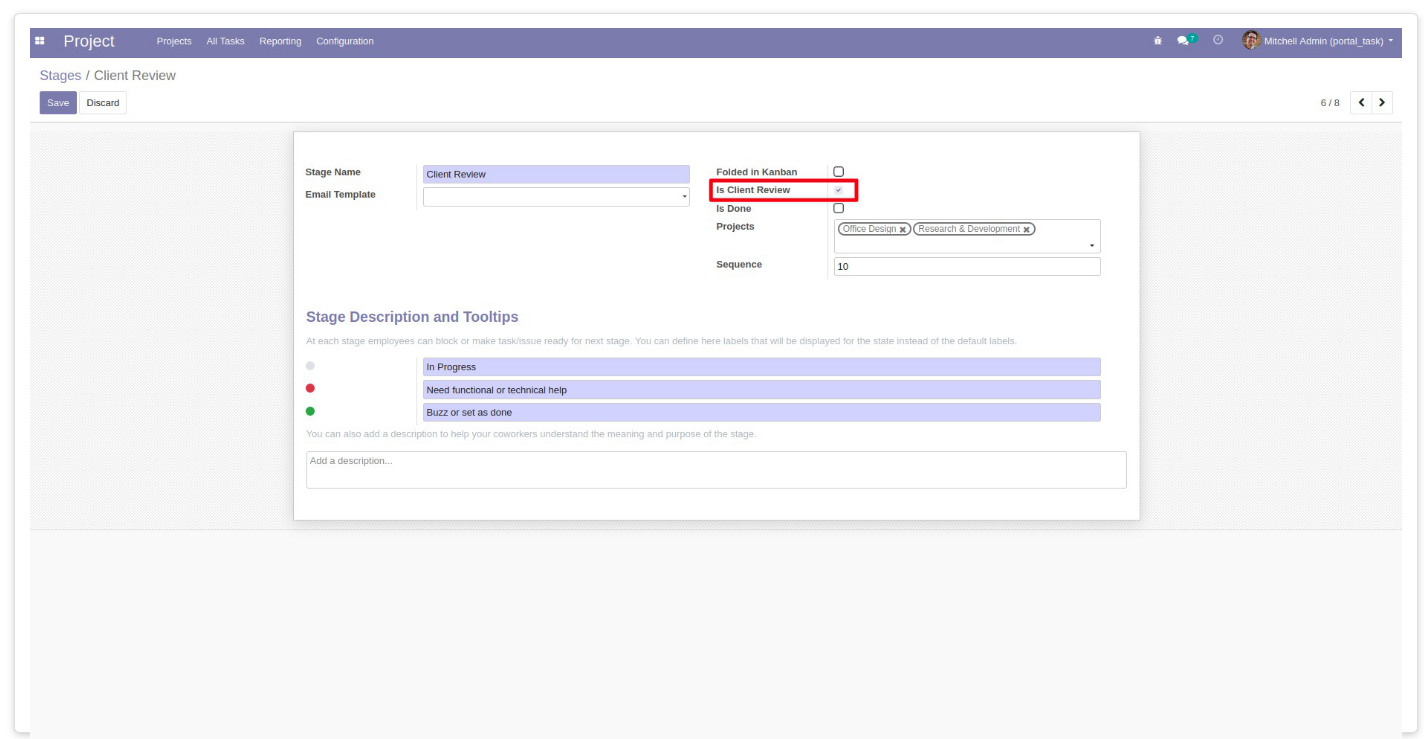This screenshot has width=1424, height=739.
Task: Click the Project app title
Action: [x=89, y=41]
